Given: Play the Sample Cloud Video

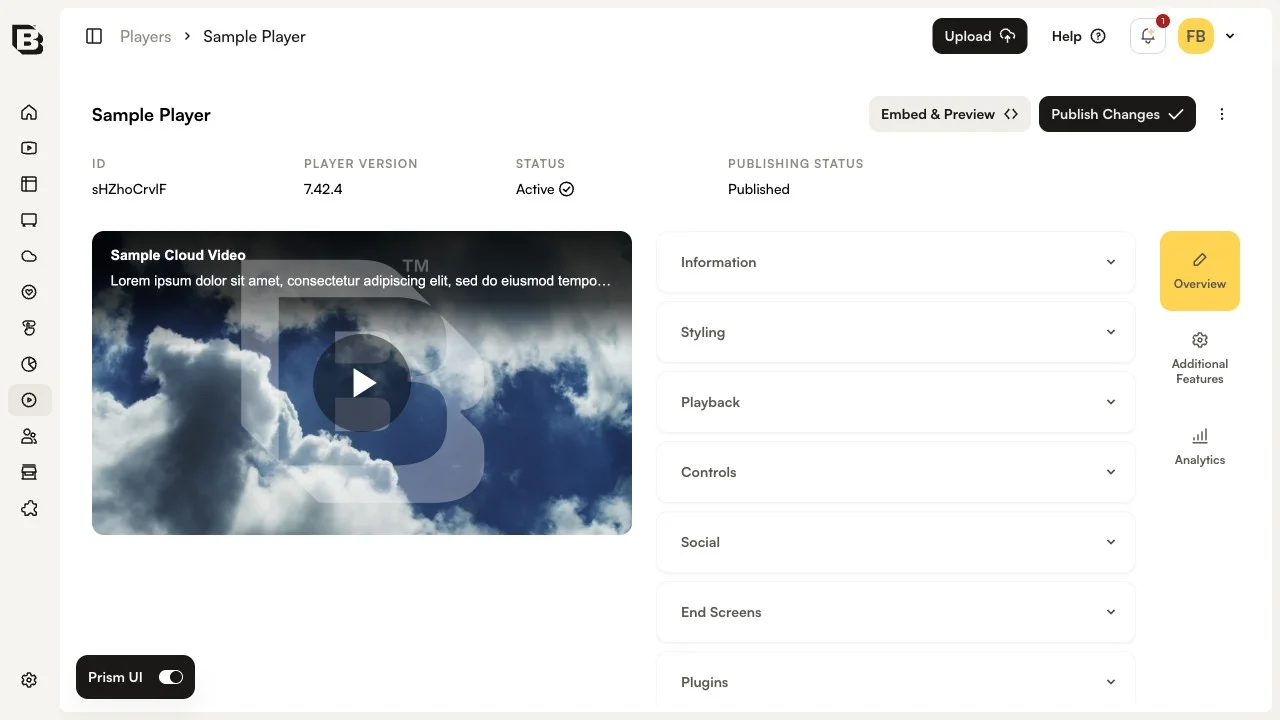Looking at the screenshot, I should pyautogui.click(x=362, y=383).
